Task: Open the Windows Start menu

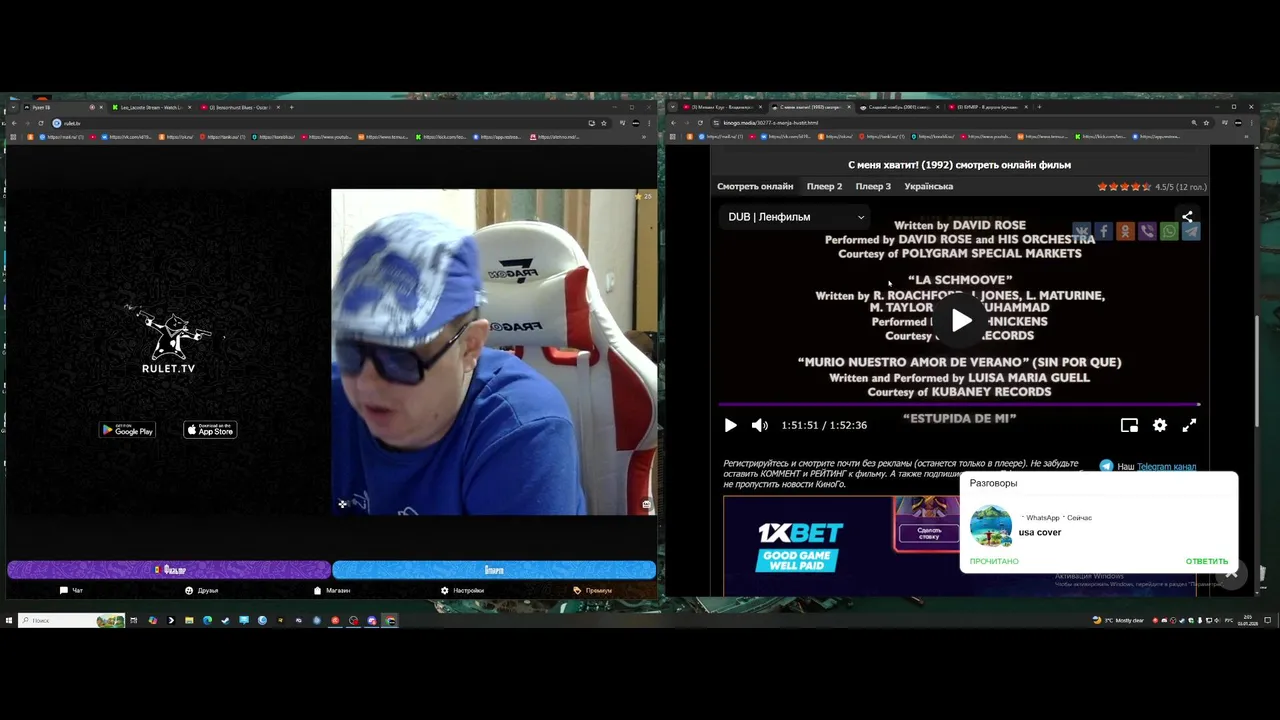Action: (9, 620)
